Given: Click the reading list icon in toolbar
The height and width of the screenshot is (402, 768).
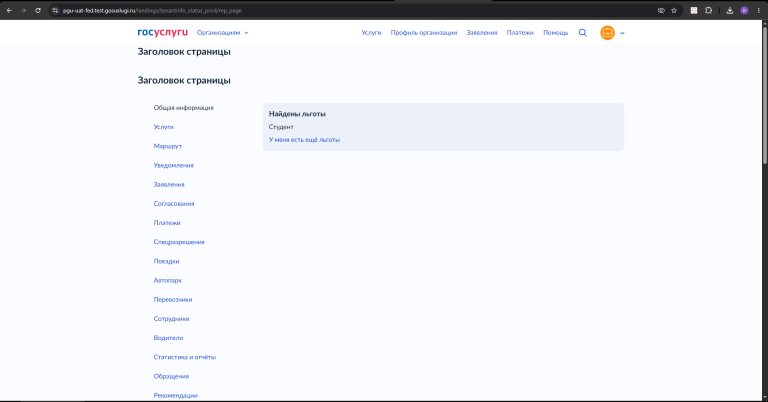Looking at the screenshot, I should [694, 10].
